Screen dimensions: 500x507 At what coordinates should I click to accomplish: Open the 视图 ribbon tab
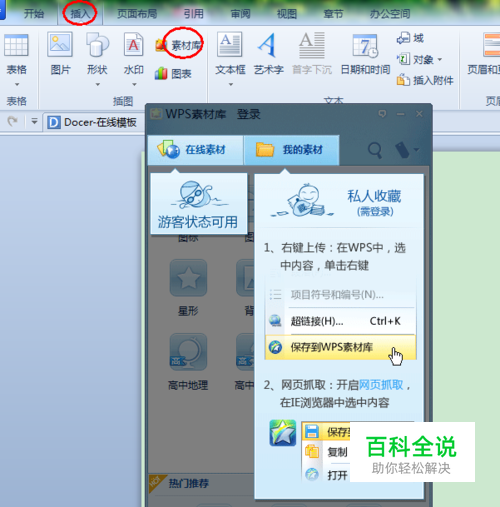tap(287, 14)
